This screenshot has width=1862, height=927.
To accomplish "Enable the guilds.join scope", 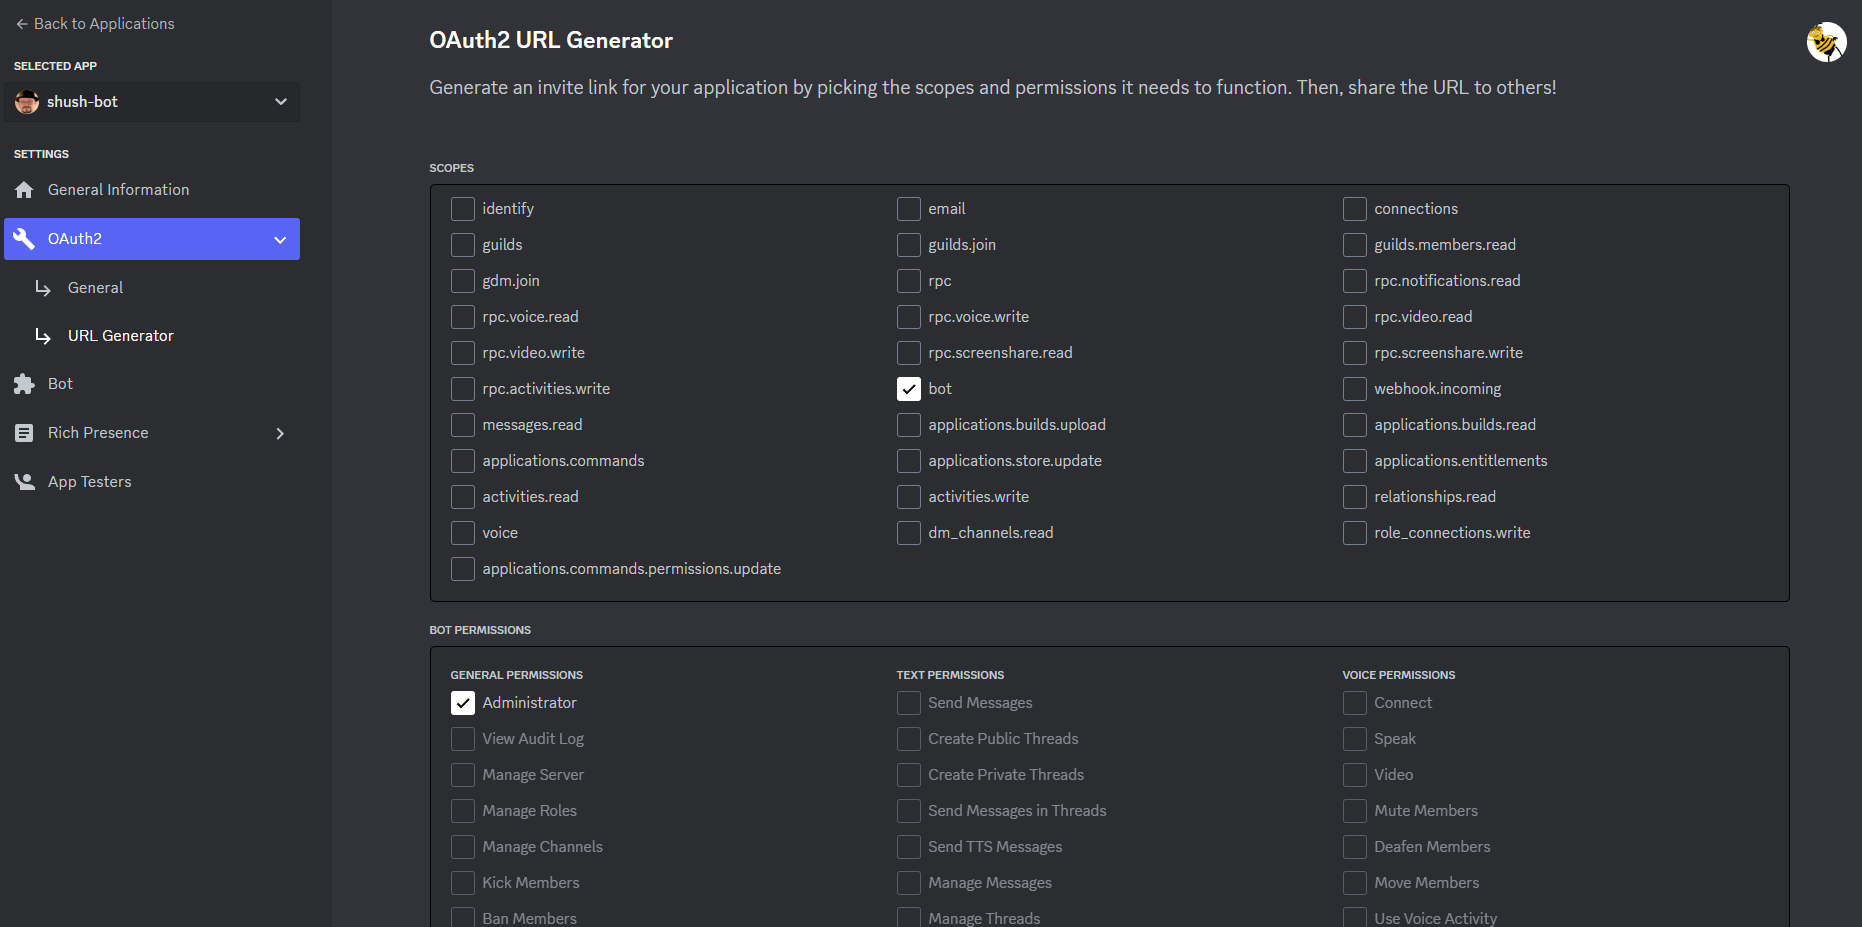I will [908, 245].
